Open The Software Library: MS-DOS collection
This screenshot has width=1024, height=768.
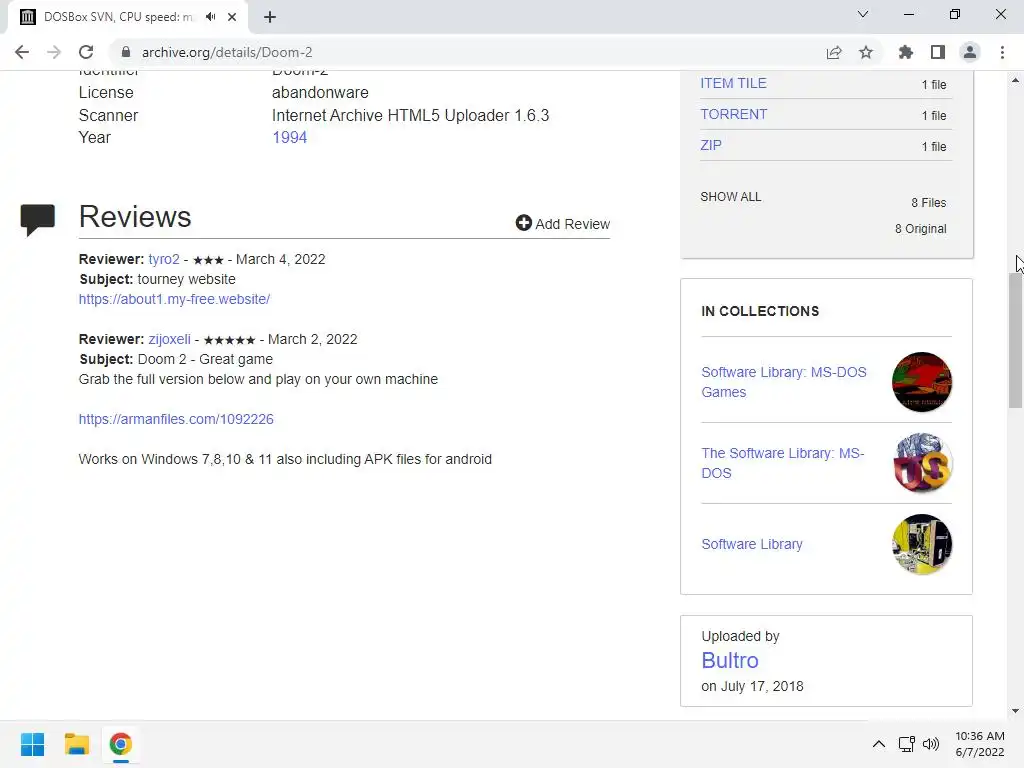(782, 463)
